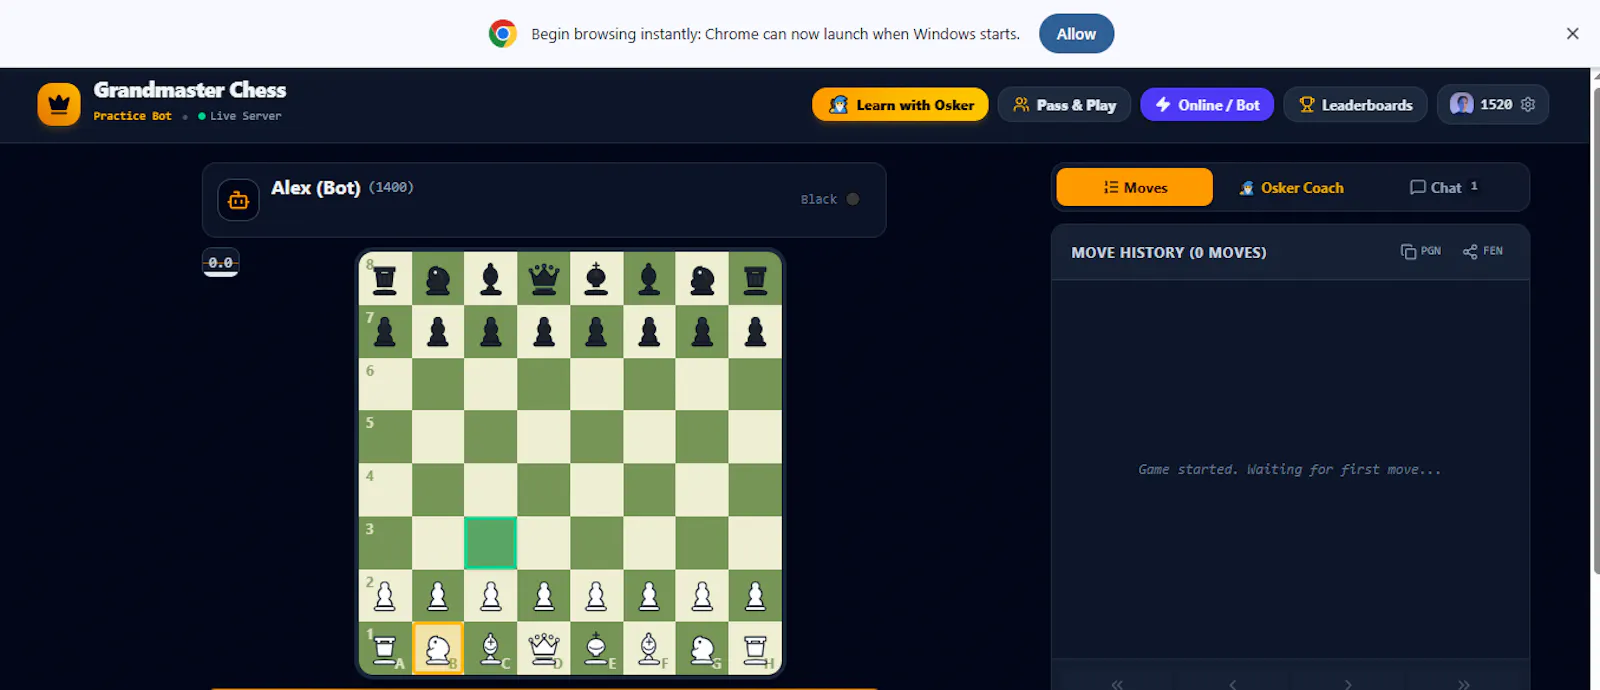Select the white pawn on h2
Screen dimensions: 1600x690
coord(755,596)
